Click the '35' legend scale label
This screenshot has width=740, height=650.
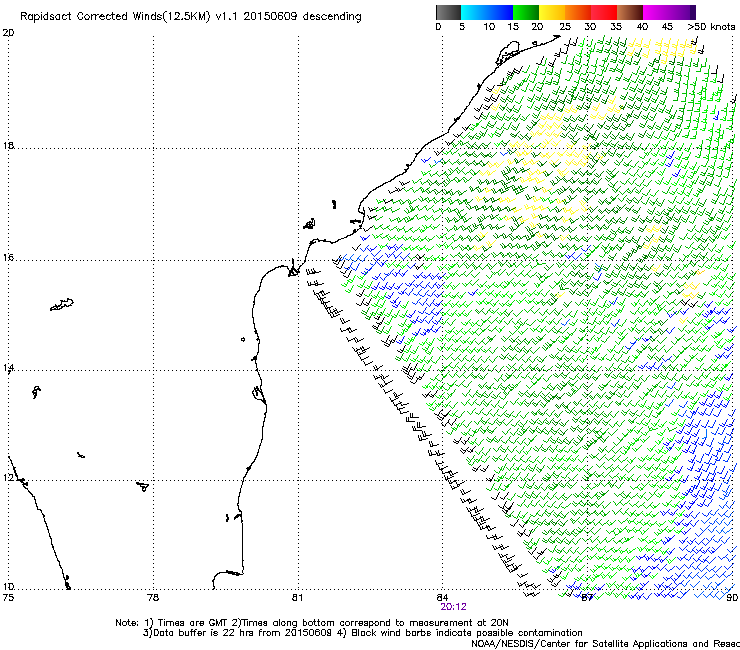(x=616, y=27)
